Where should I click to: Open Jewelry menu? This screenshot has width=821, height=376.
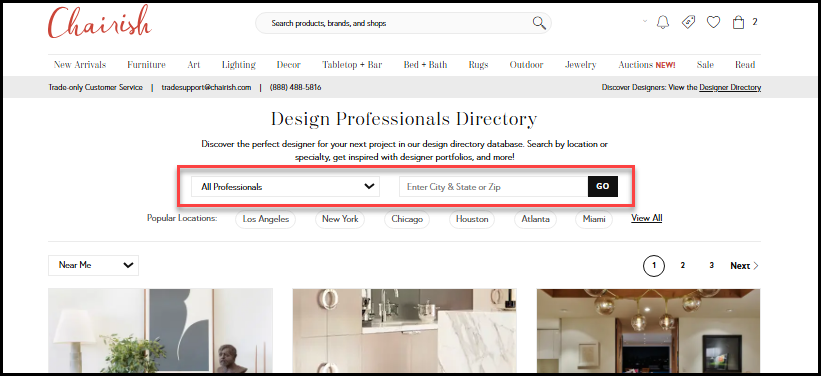581,65
